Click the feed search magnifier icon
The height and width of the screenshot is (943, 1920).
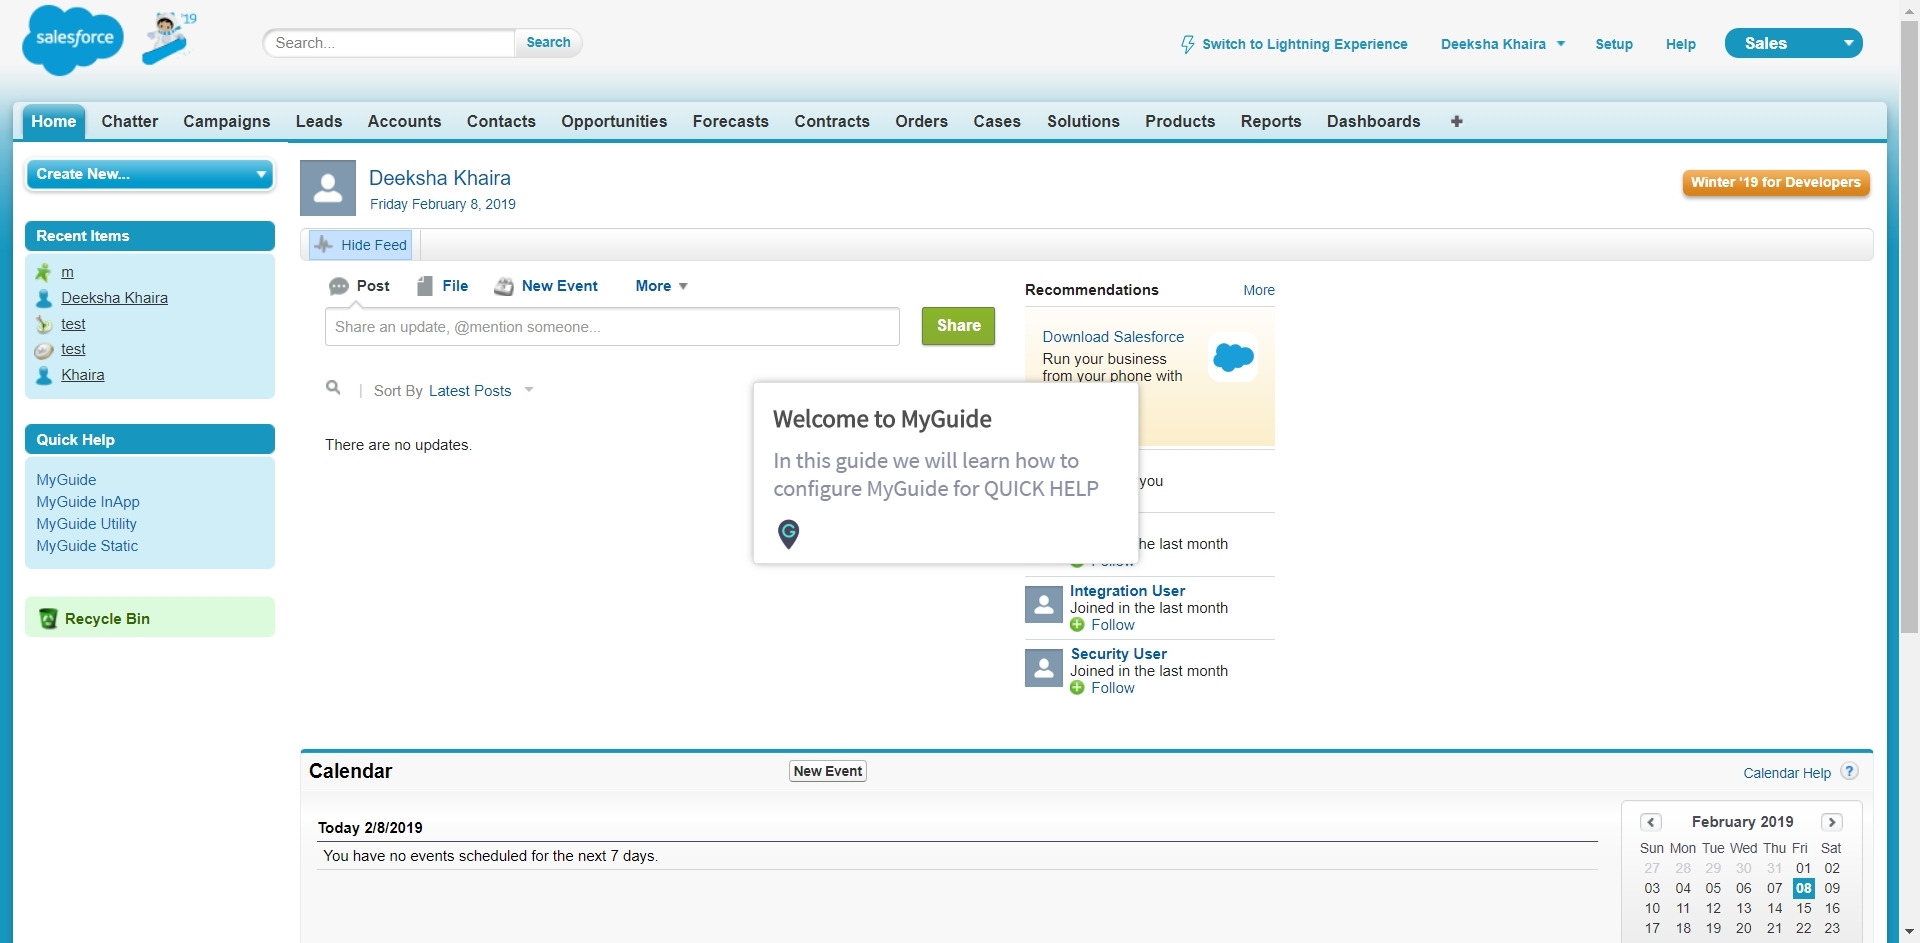pos(333,388)
